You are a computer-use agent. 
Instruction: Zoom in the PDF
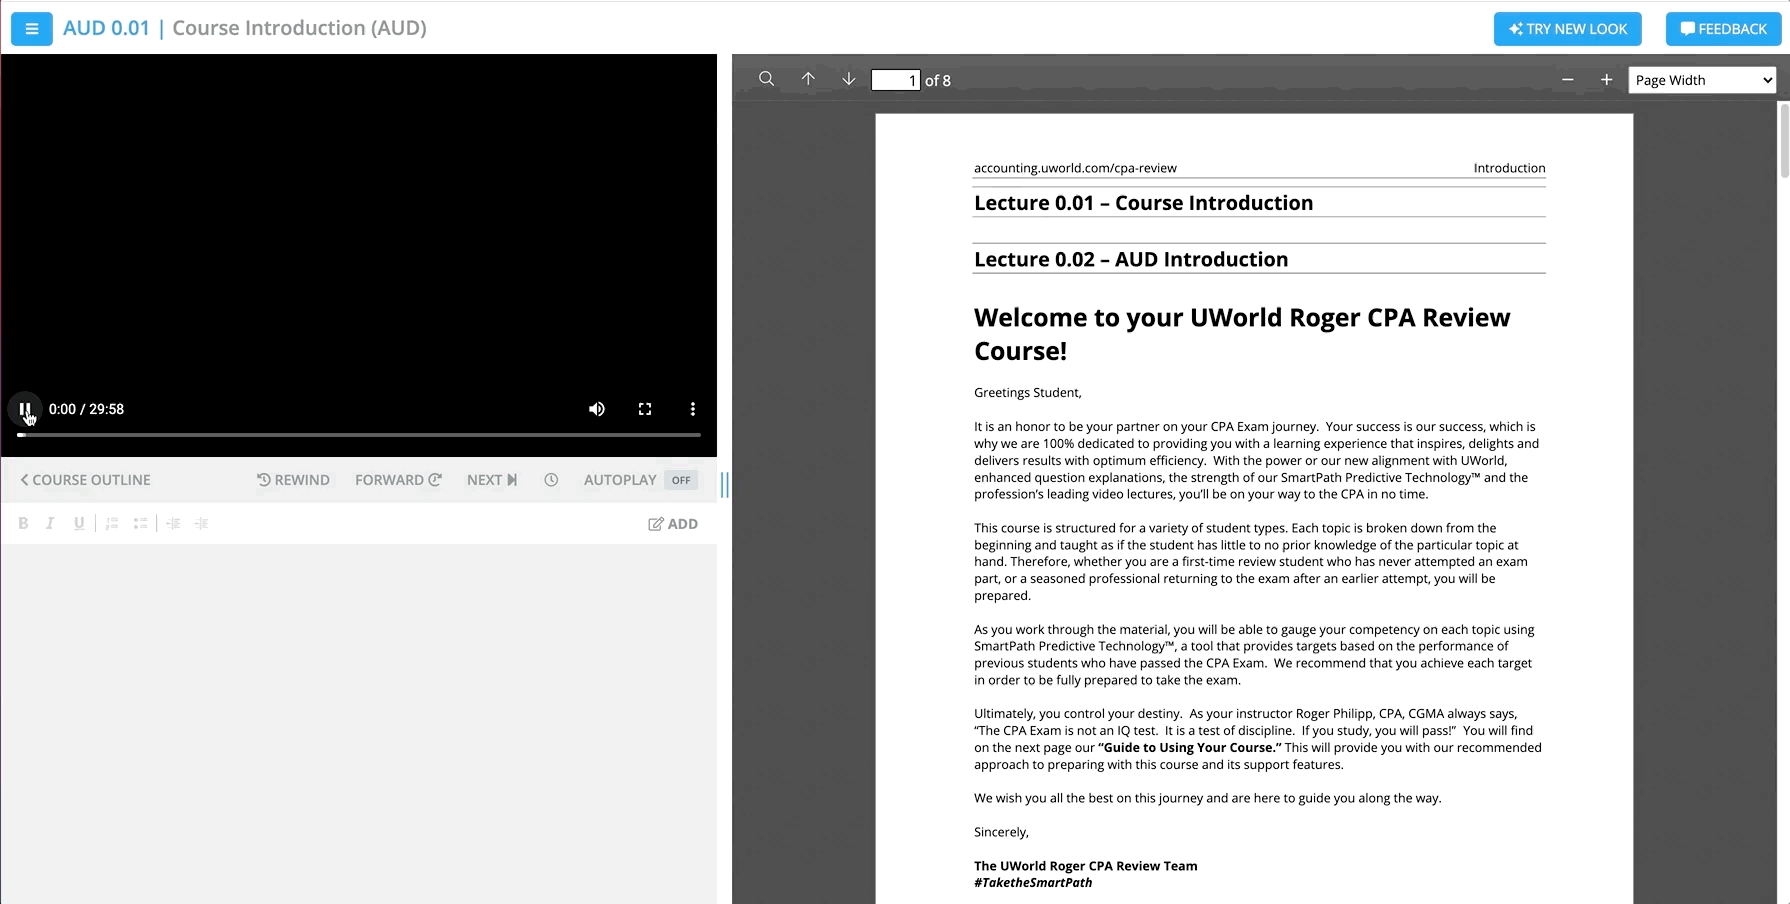tap(1606, 80)
